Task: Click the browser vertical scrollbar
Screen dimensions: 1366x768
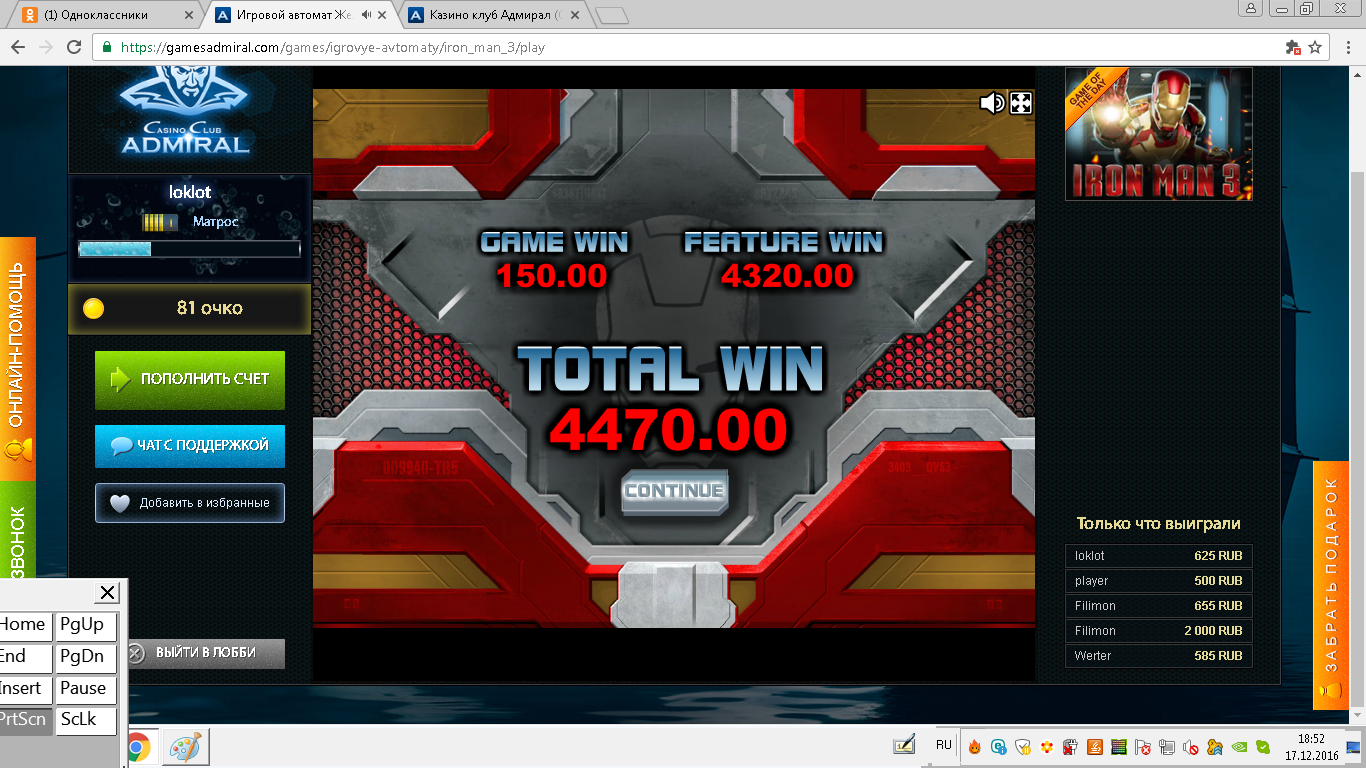Action: (1358, 395)
